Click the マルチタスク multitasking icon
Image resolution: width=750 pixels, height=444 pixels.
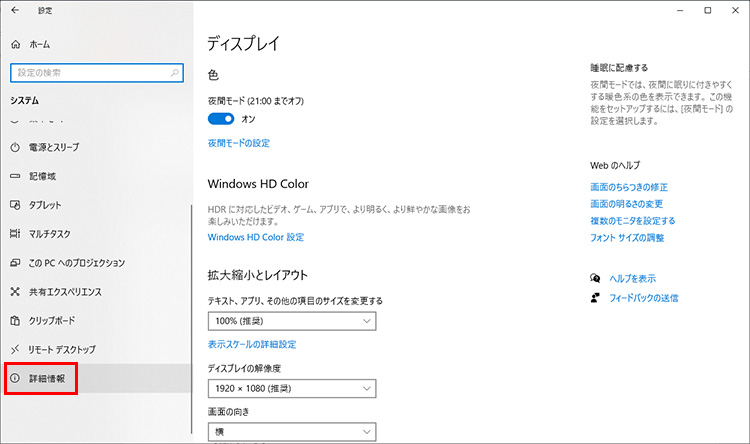[15, 234]
